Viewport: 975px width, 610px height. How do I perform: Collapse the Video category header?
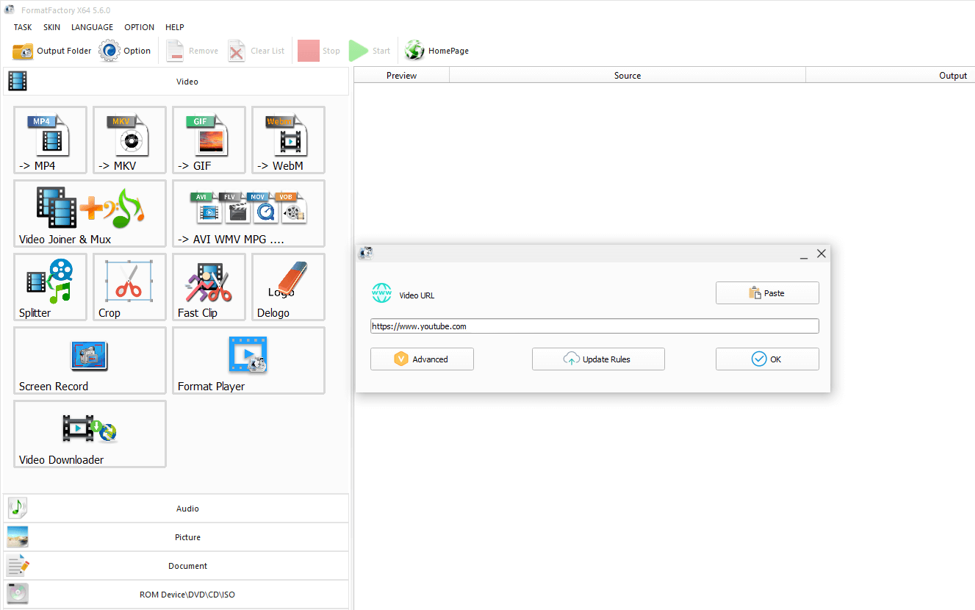[177, 81]
